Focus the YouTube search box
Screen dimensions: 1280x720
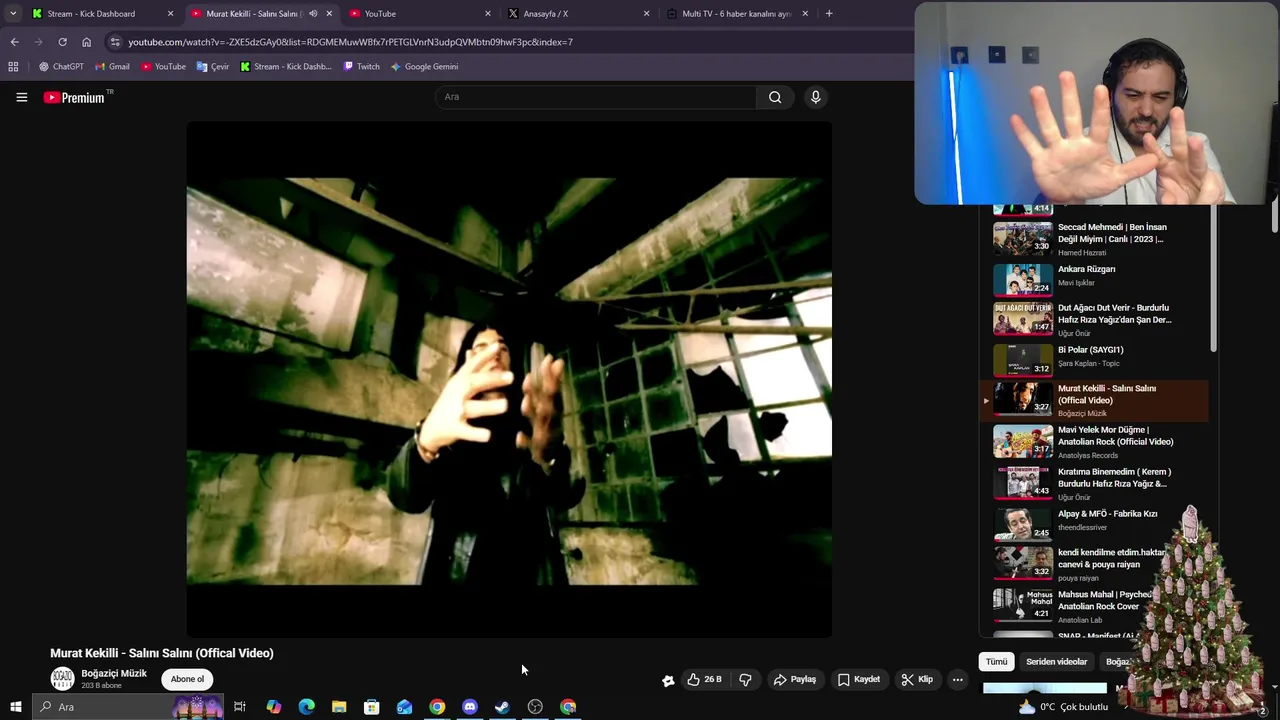tap(596, 97)
